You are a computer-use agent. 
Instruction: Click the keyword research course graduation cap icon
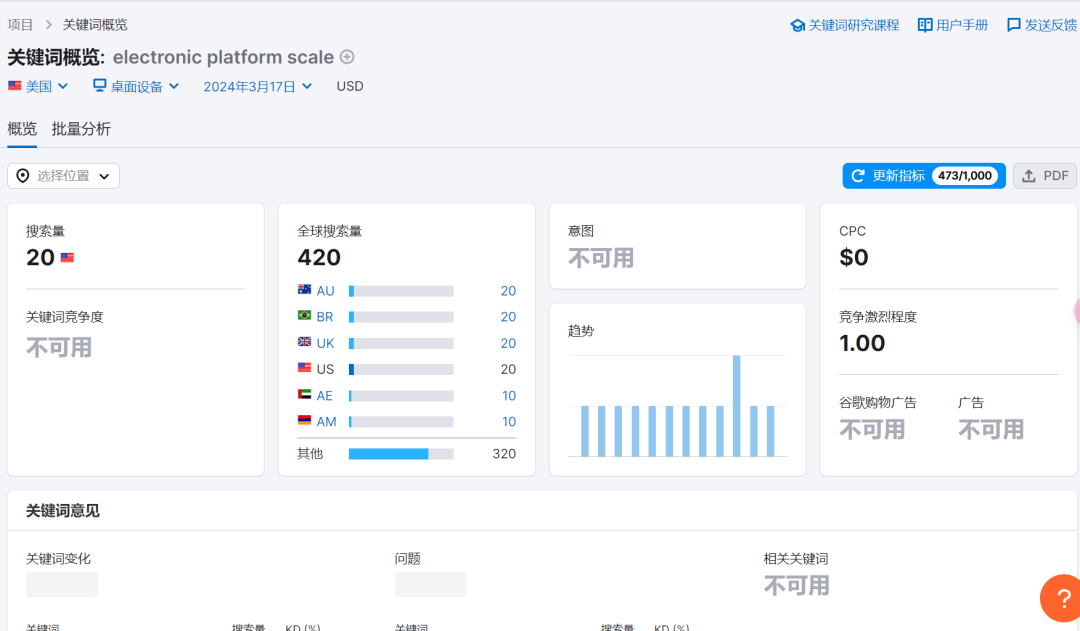click(796, 24)
